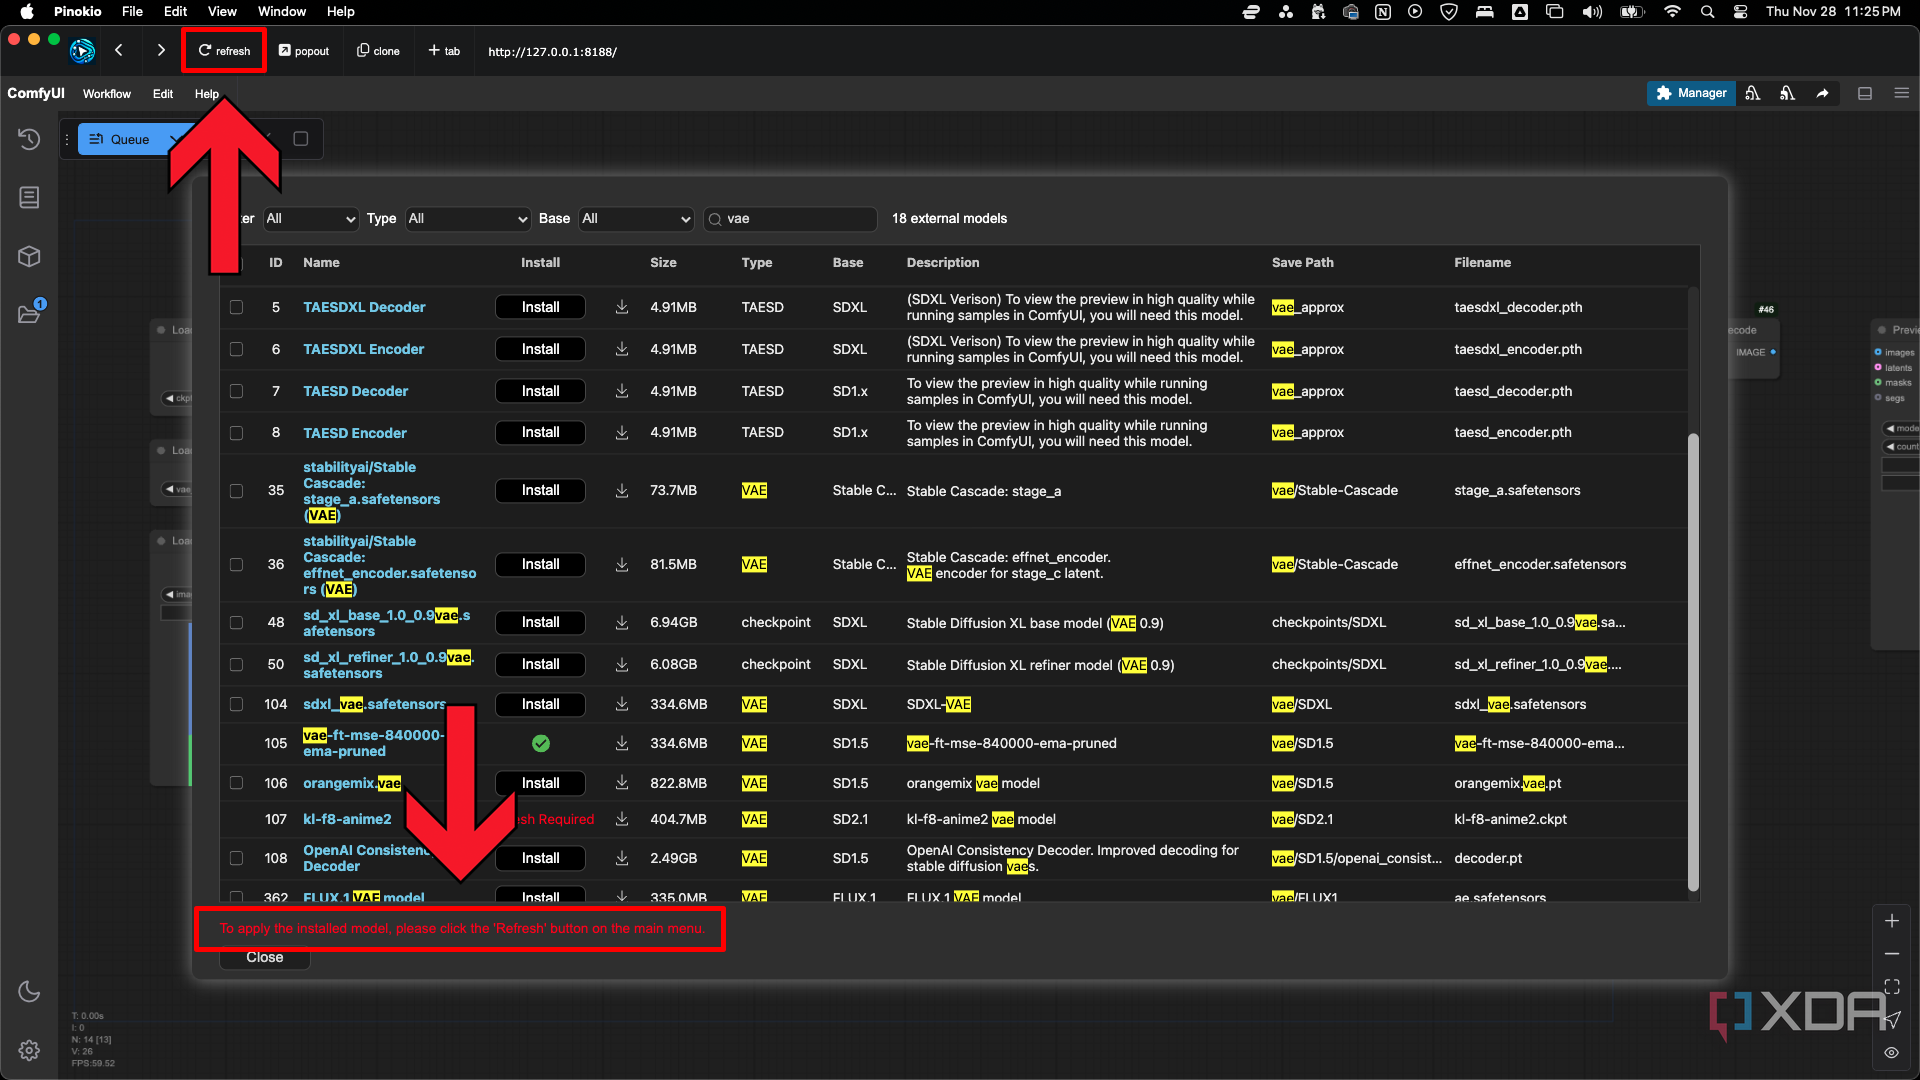Select checkbox for orangemix.vae row
Screen dimensions: 1920x1080
[x=236, y=783]
